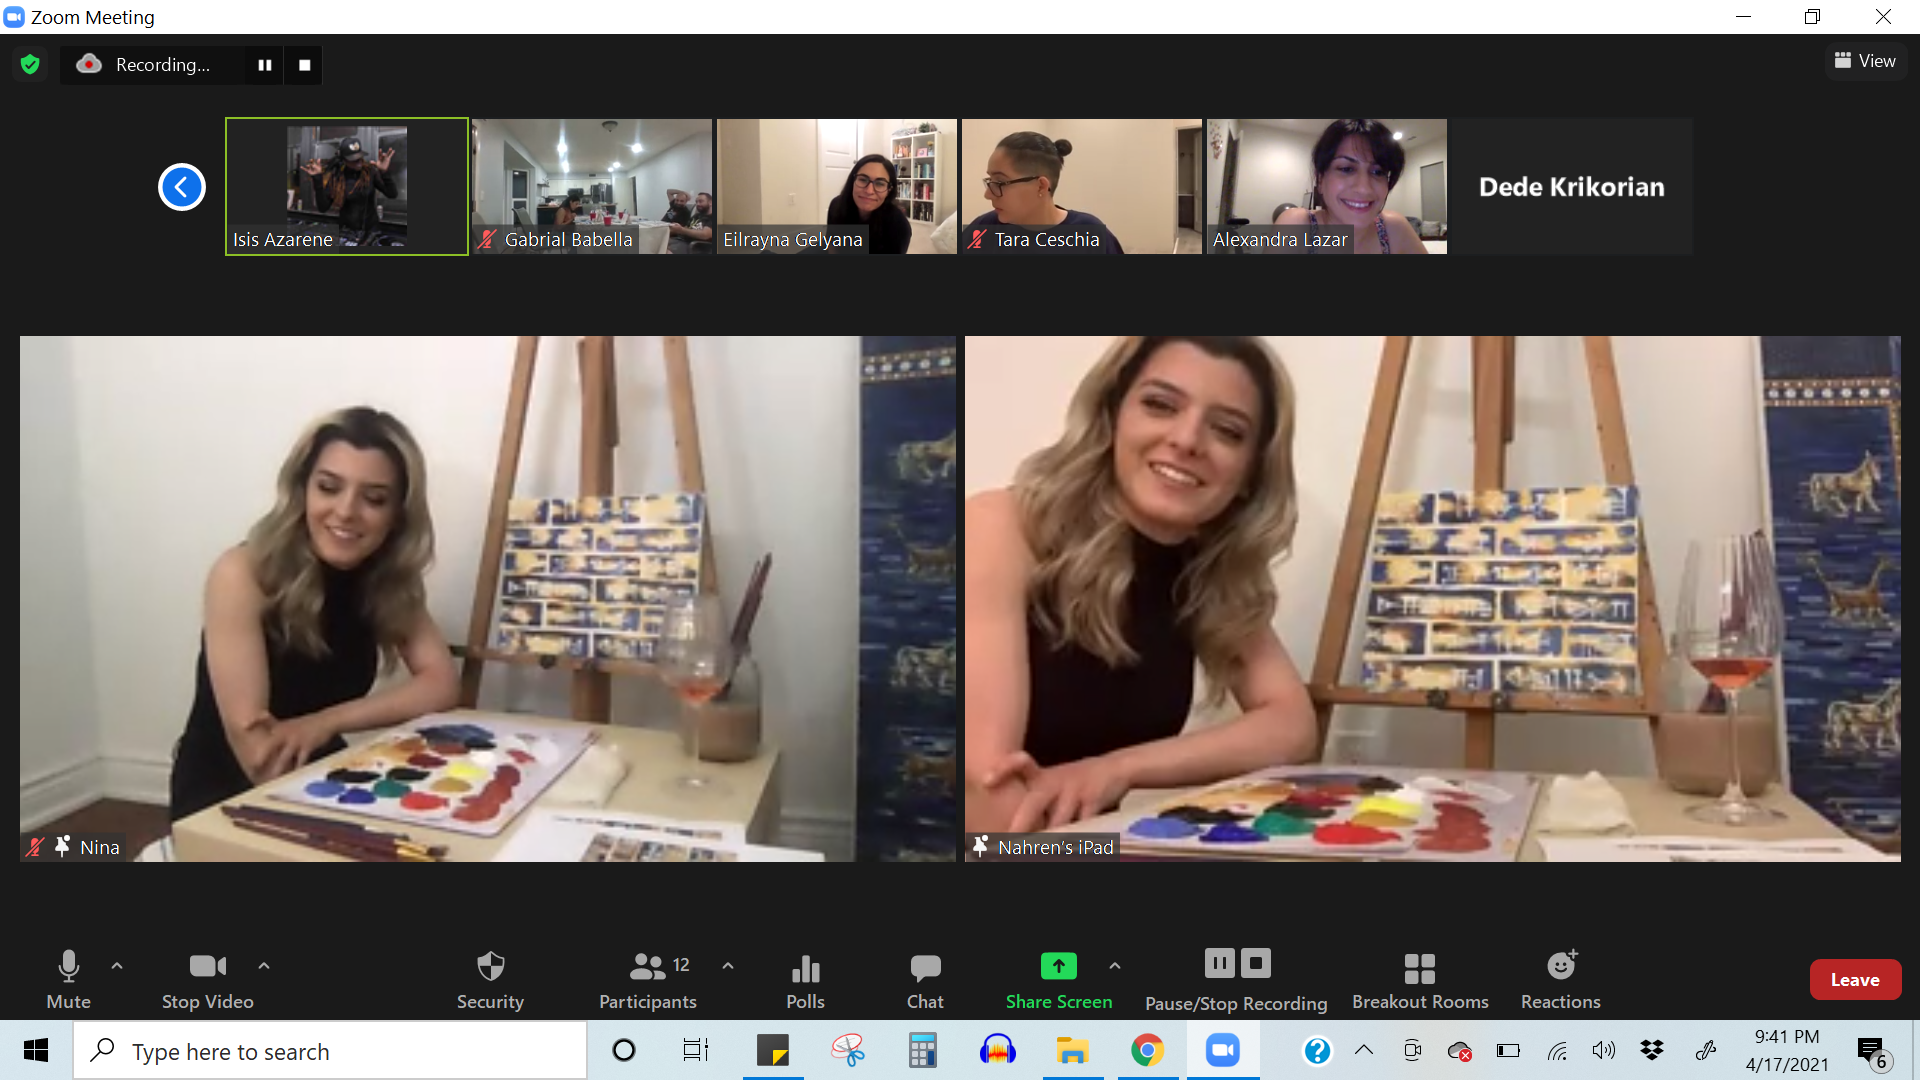Select Dede Krikorian participant tile
The width and height of the screenshot is (1920, 1080).
(1572, 186)
